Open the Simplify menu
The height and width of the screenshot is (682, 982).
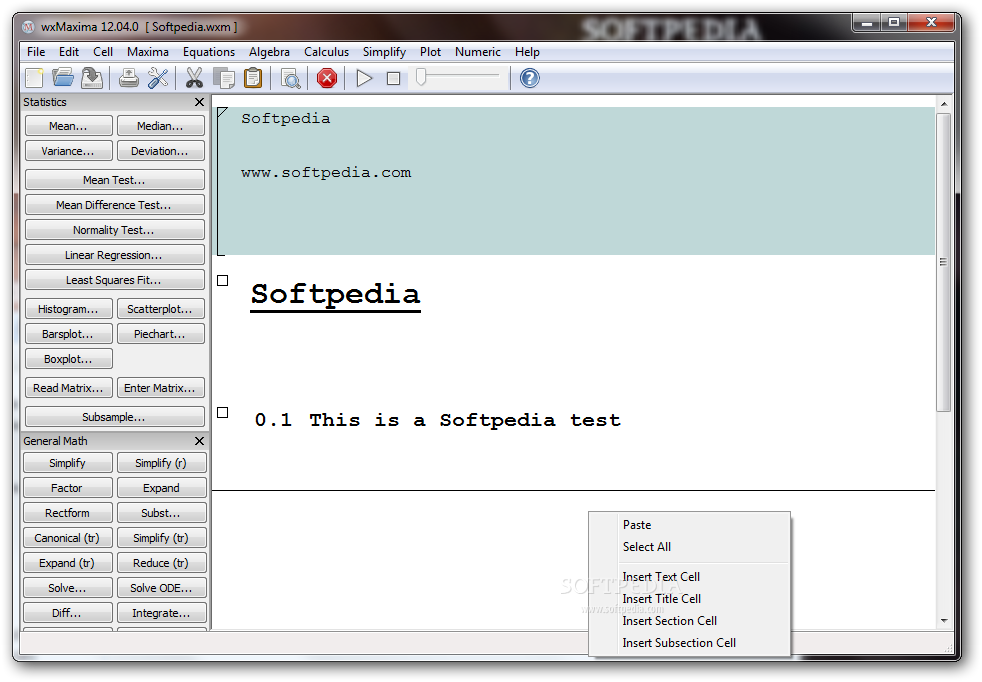[384, 52]
